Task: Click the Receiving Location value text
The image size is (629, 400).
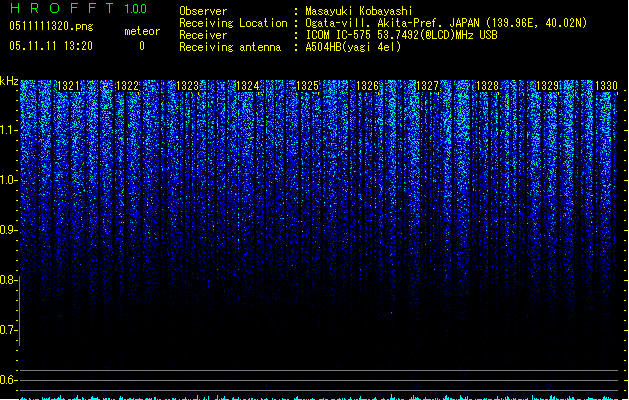Action: [x=446, y=23]
